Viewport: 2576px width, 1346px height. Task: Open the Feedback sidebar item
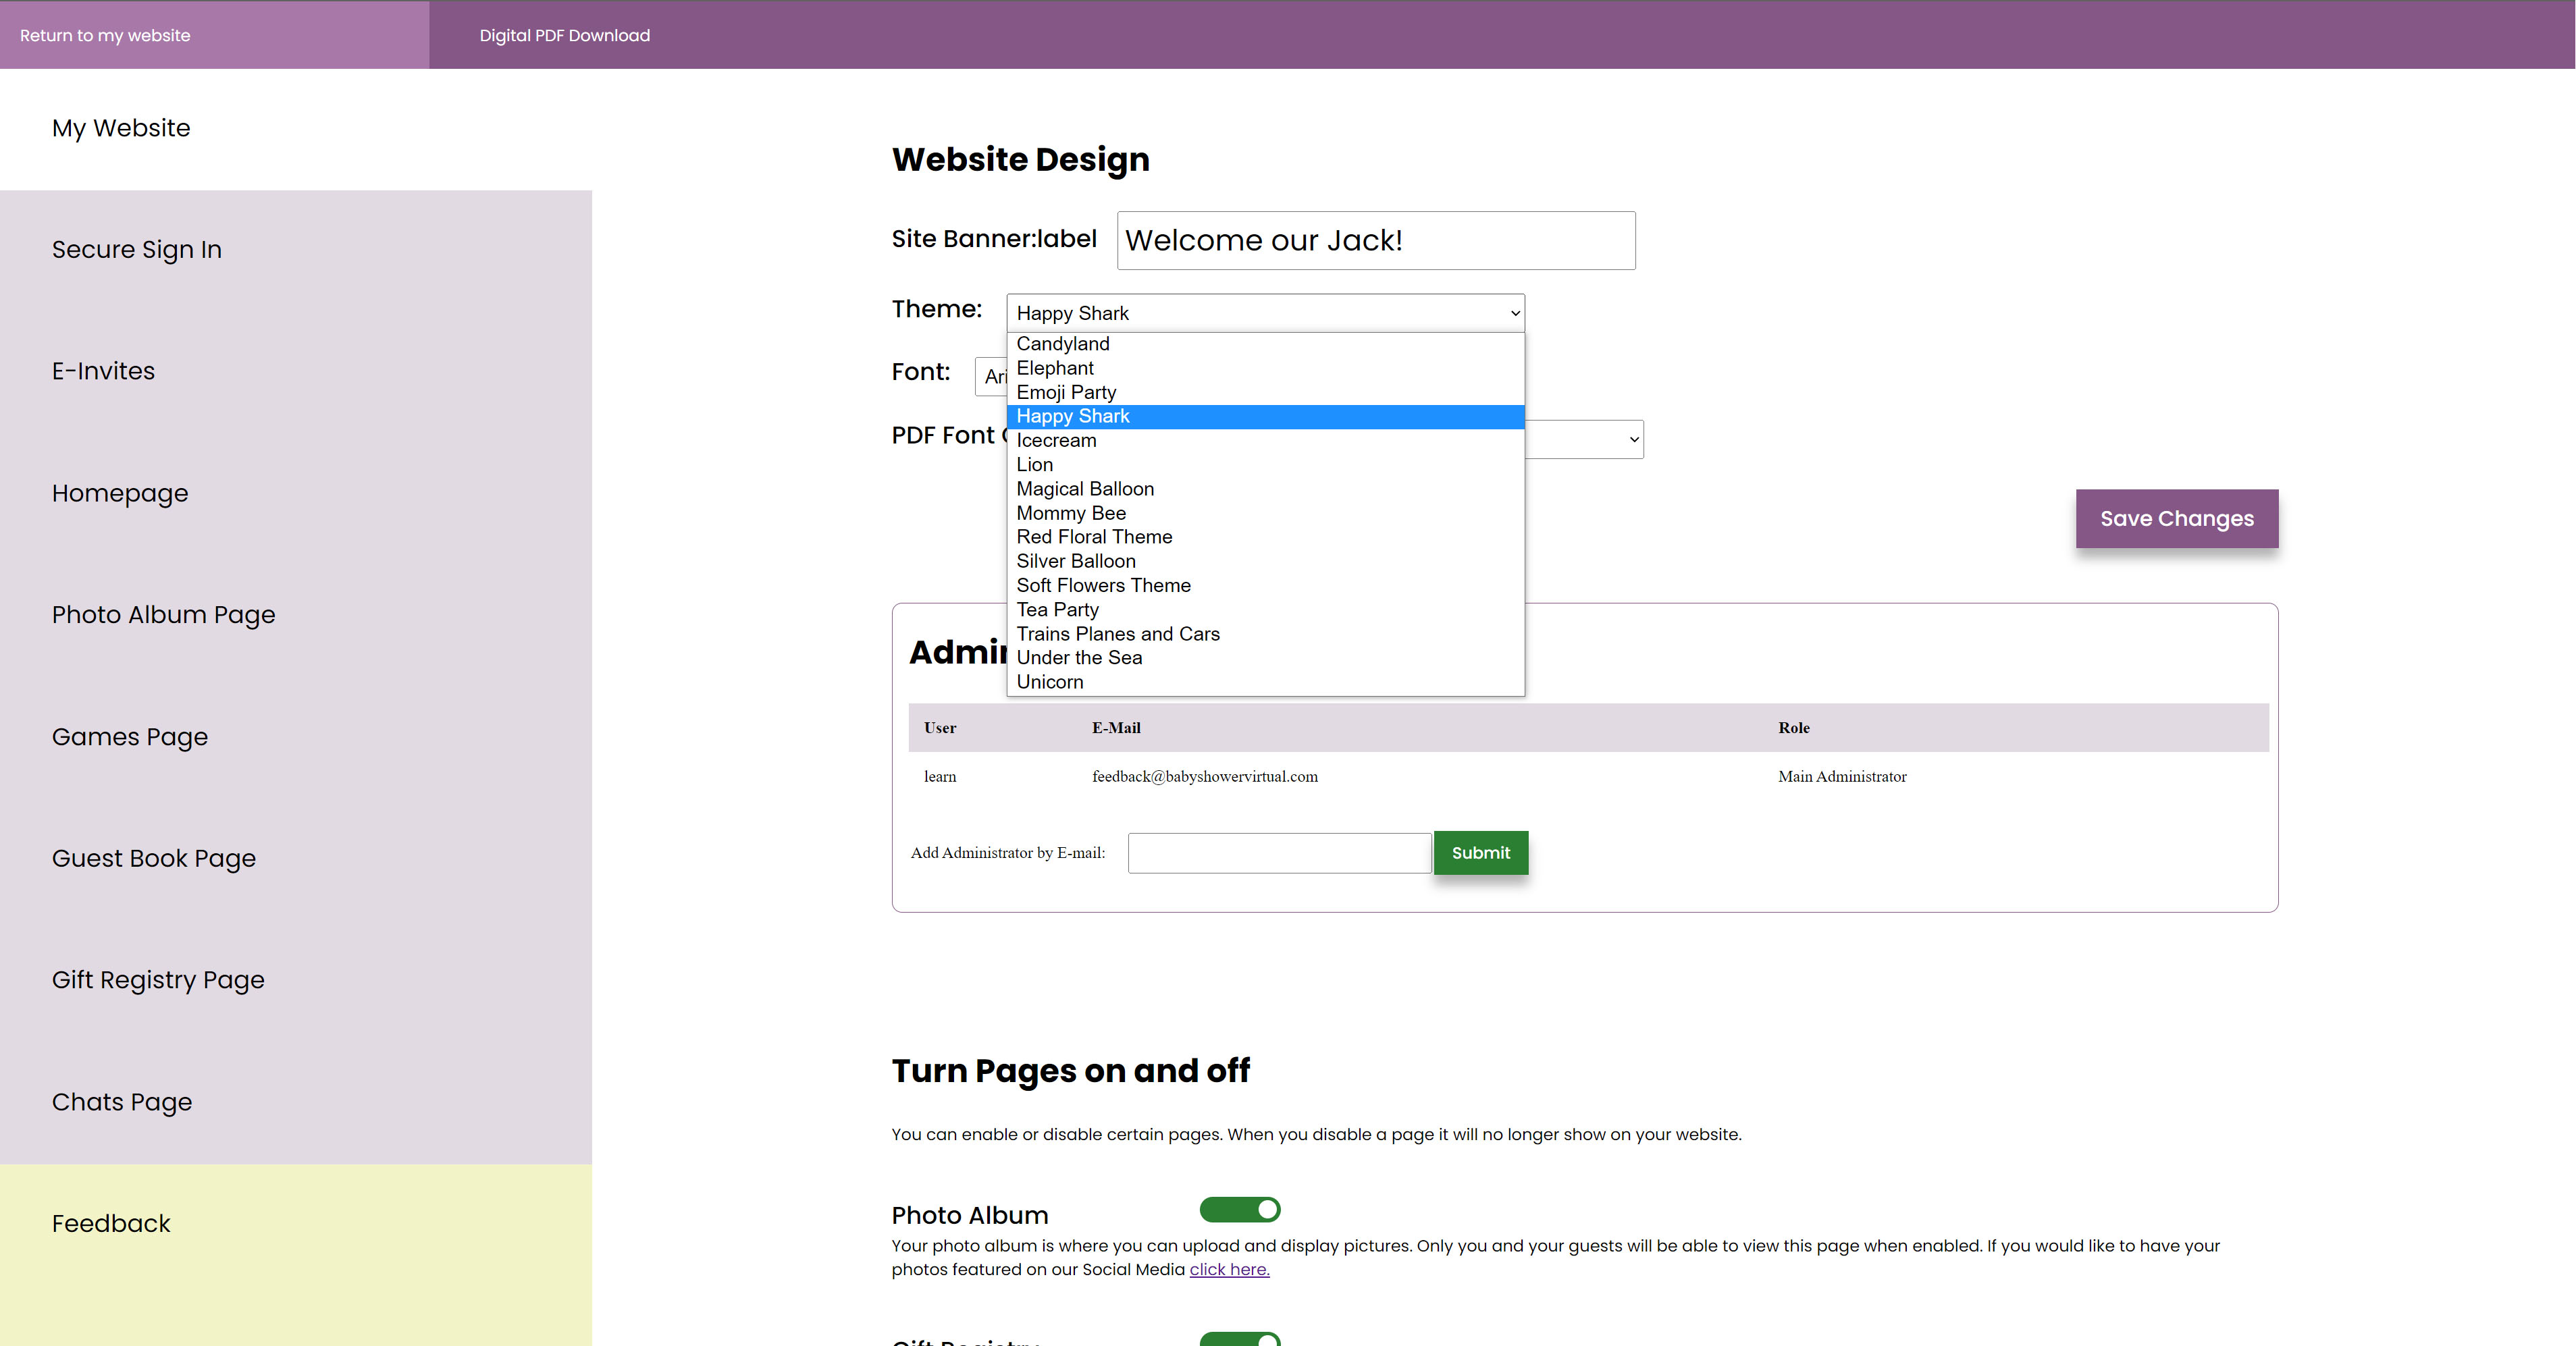click(x=111, y=1224)
